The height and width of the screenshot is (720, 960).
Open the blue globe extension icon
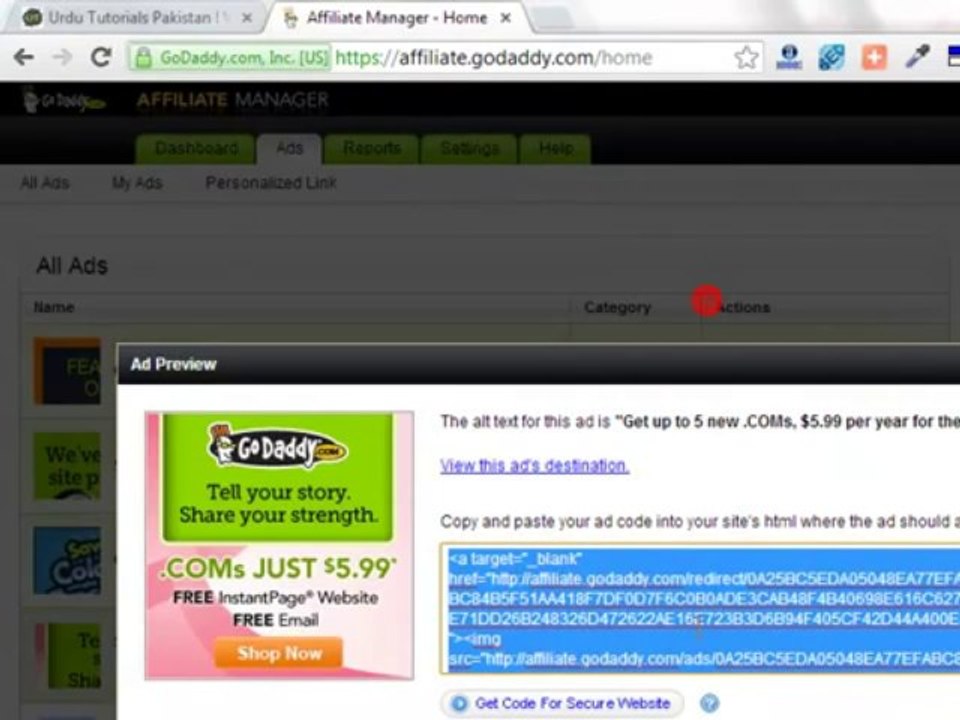point(789,58)
